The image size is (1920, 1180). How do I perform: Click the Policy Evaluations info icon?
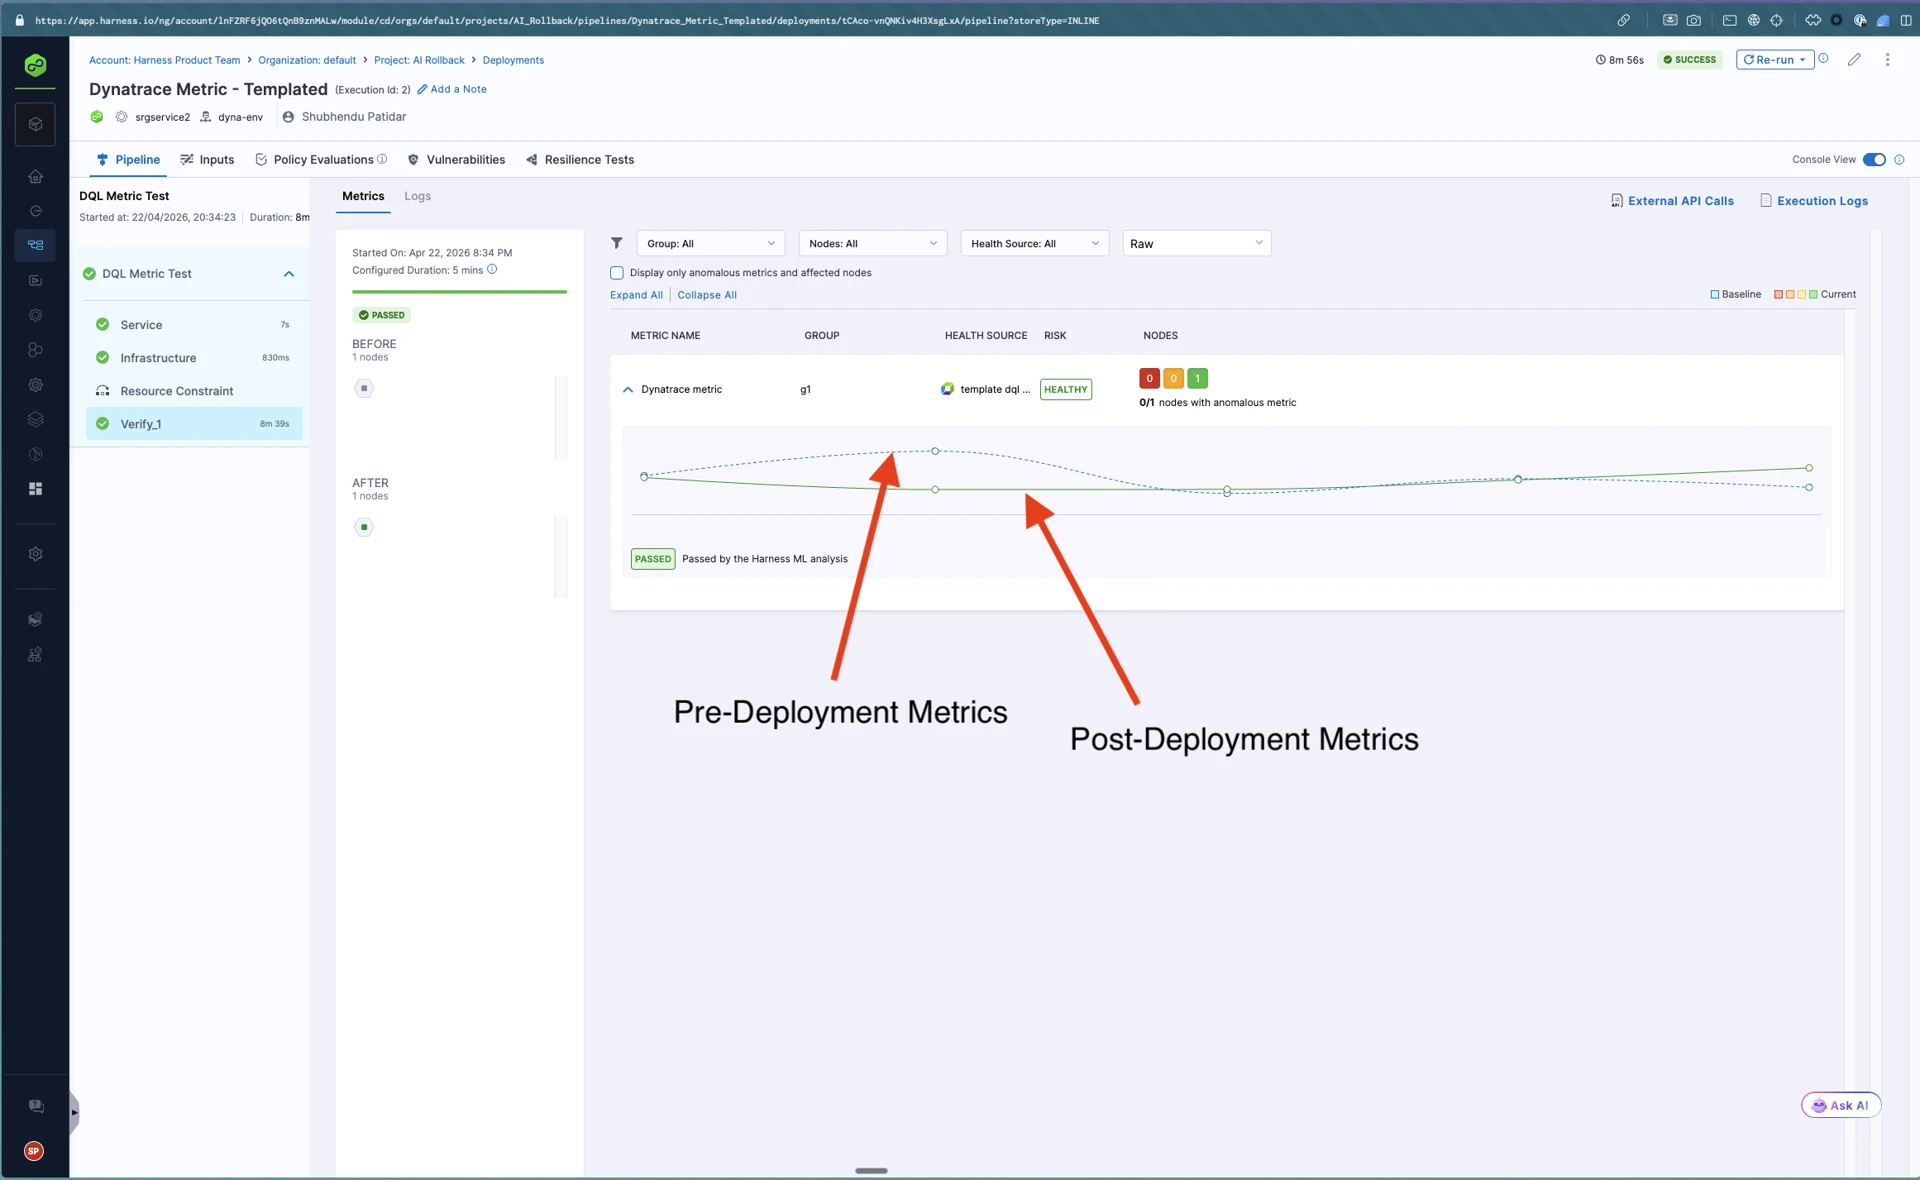pyautogui.click(x=382, y=159)
